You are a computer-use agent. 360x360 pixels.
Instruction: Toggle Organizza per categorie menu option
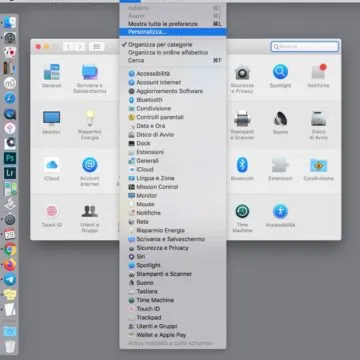click(x=173, y=44)
